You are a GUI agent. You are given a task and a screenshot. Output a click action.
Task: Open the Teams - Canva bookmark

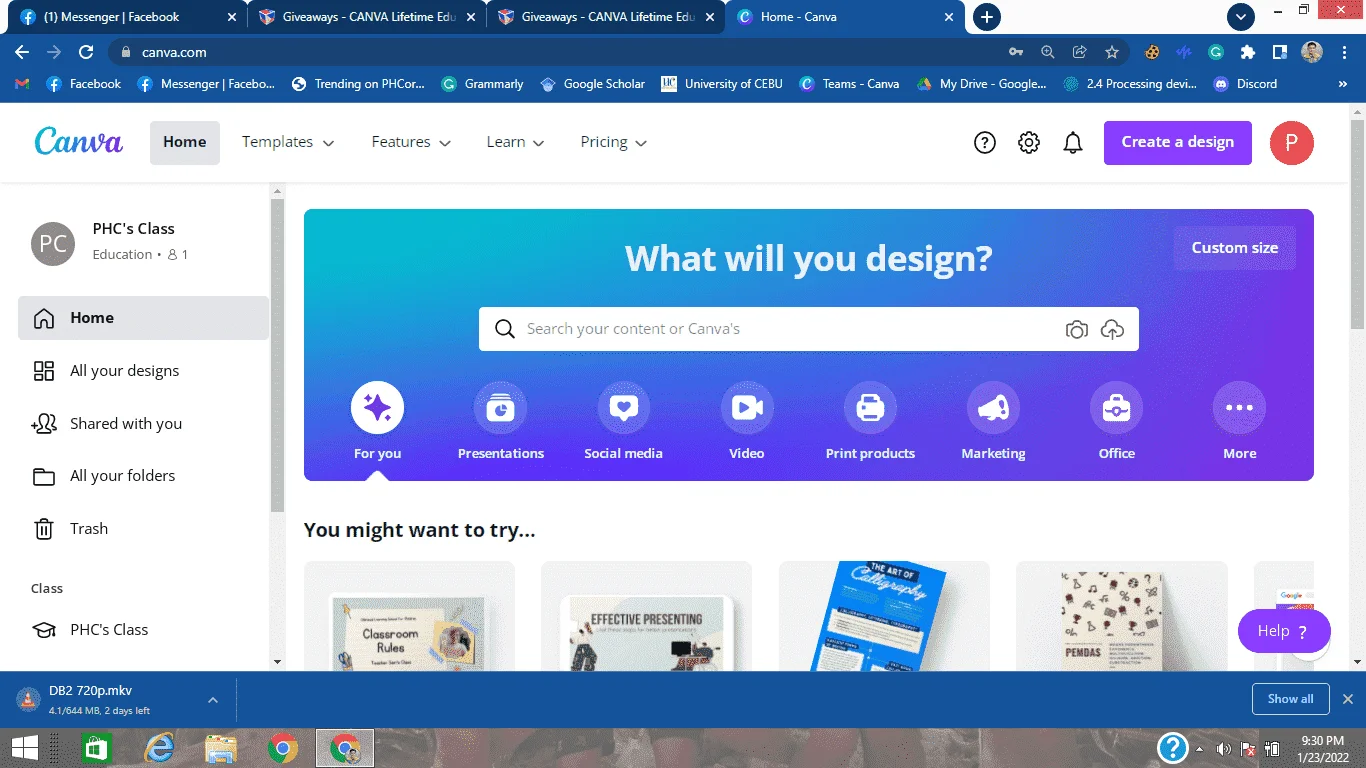[850, 84]
